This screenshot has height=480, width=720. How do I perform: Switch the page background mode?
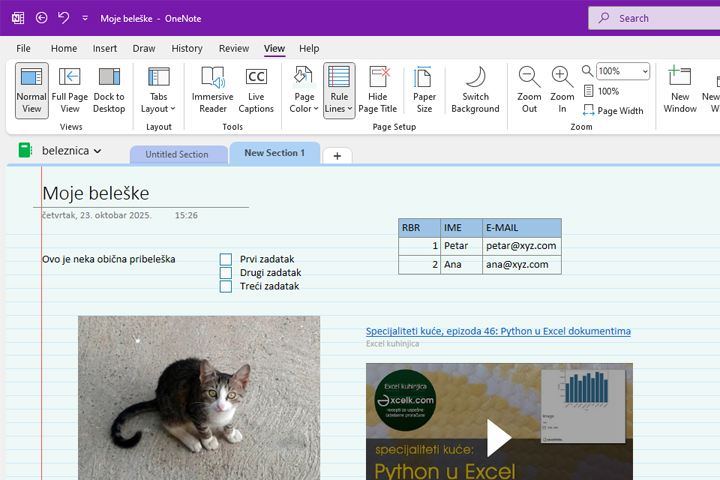pyautogui.click(x=475, y=90)
